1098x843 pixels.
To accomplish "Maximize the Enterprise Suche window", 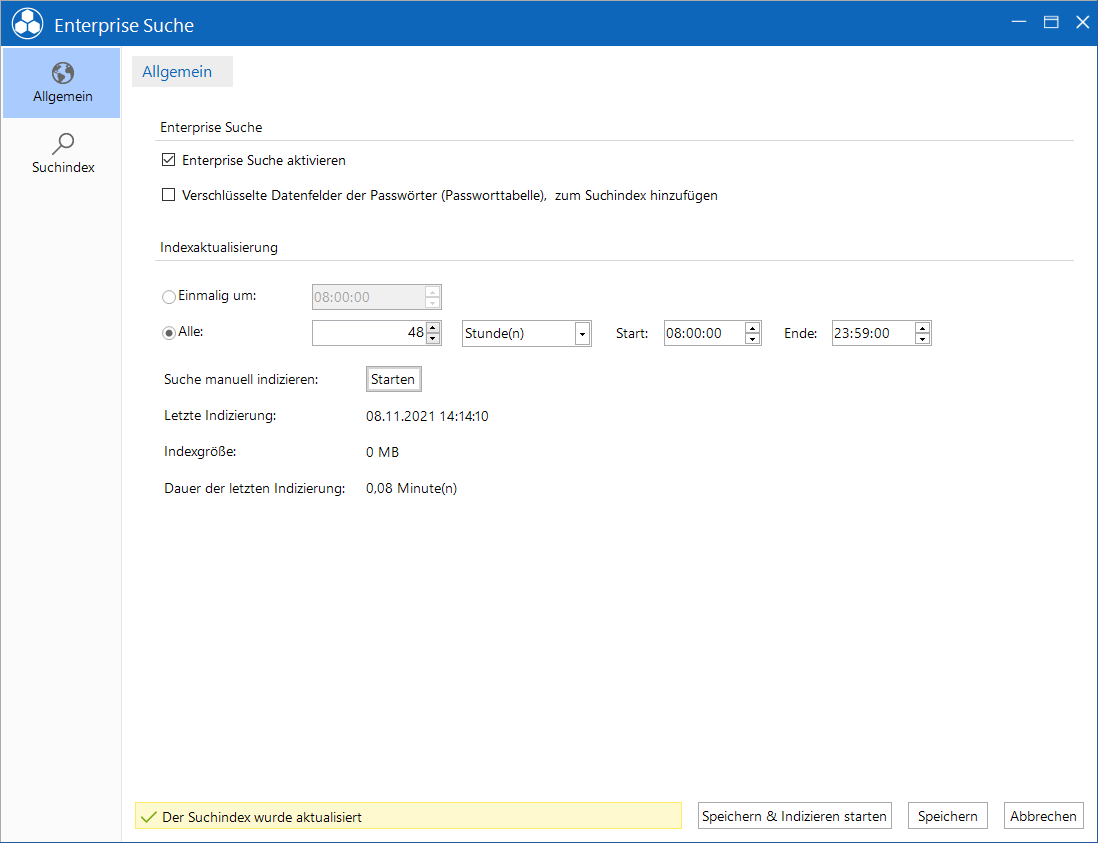I will pyautogui.click(x=1050, y=22).
